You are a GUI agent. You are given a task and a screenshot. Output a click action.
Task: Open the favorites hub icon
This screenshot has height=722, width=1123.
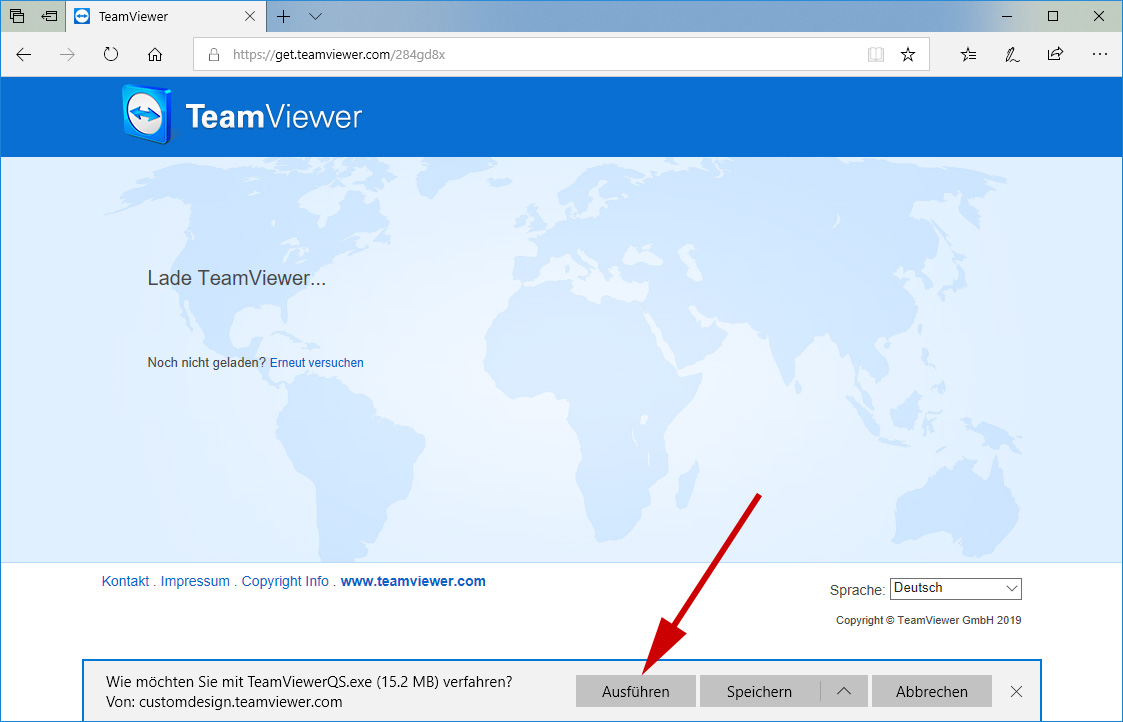968,54
